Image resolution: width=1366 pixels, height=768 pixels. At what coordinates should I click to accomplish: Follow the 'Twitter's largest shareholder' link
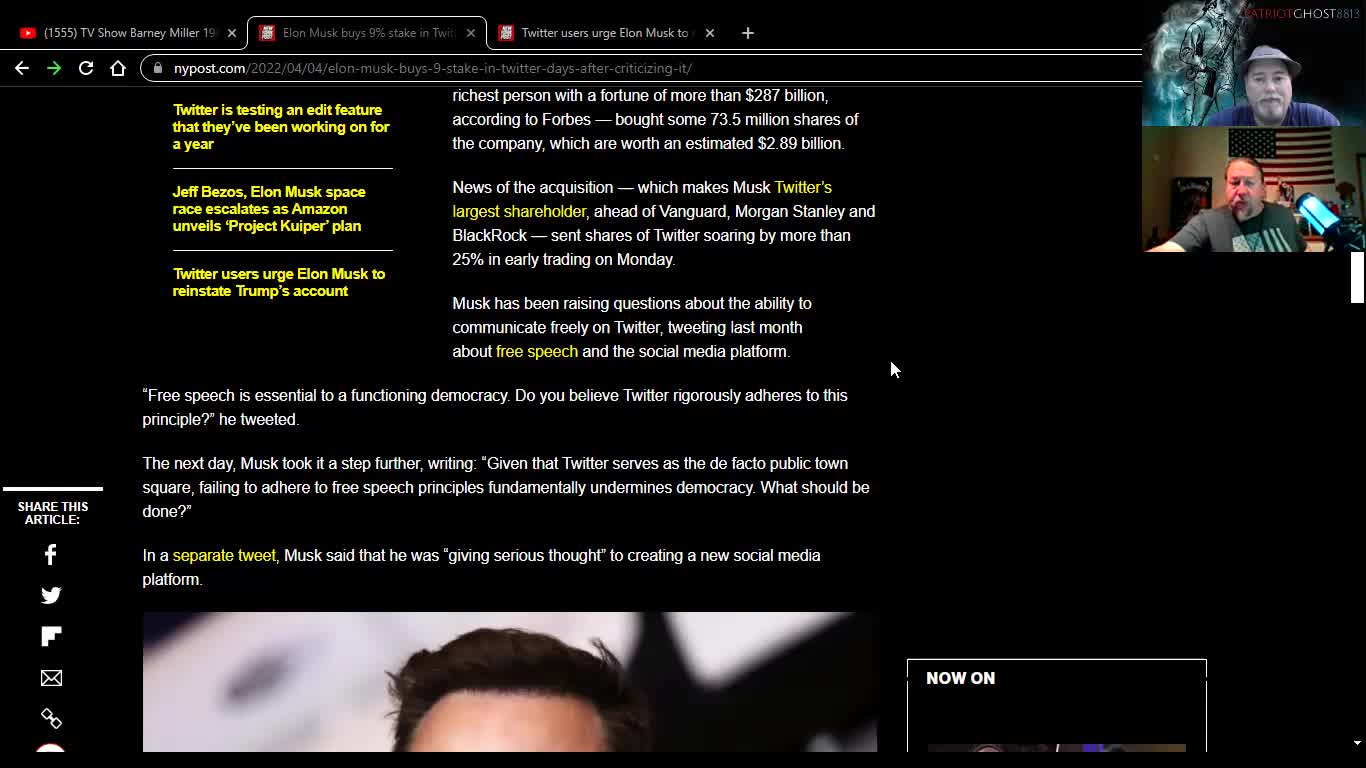642,199
